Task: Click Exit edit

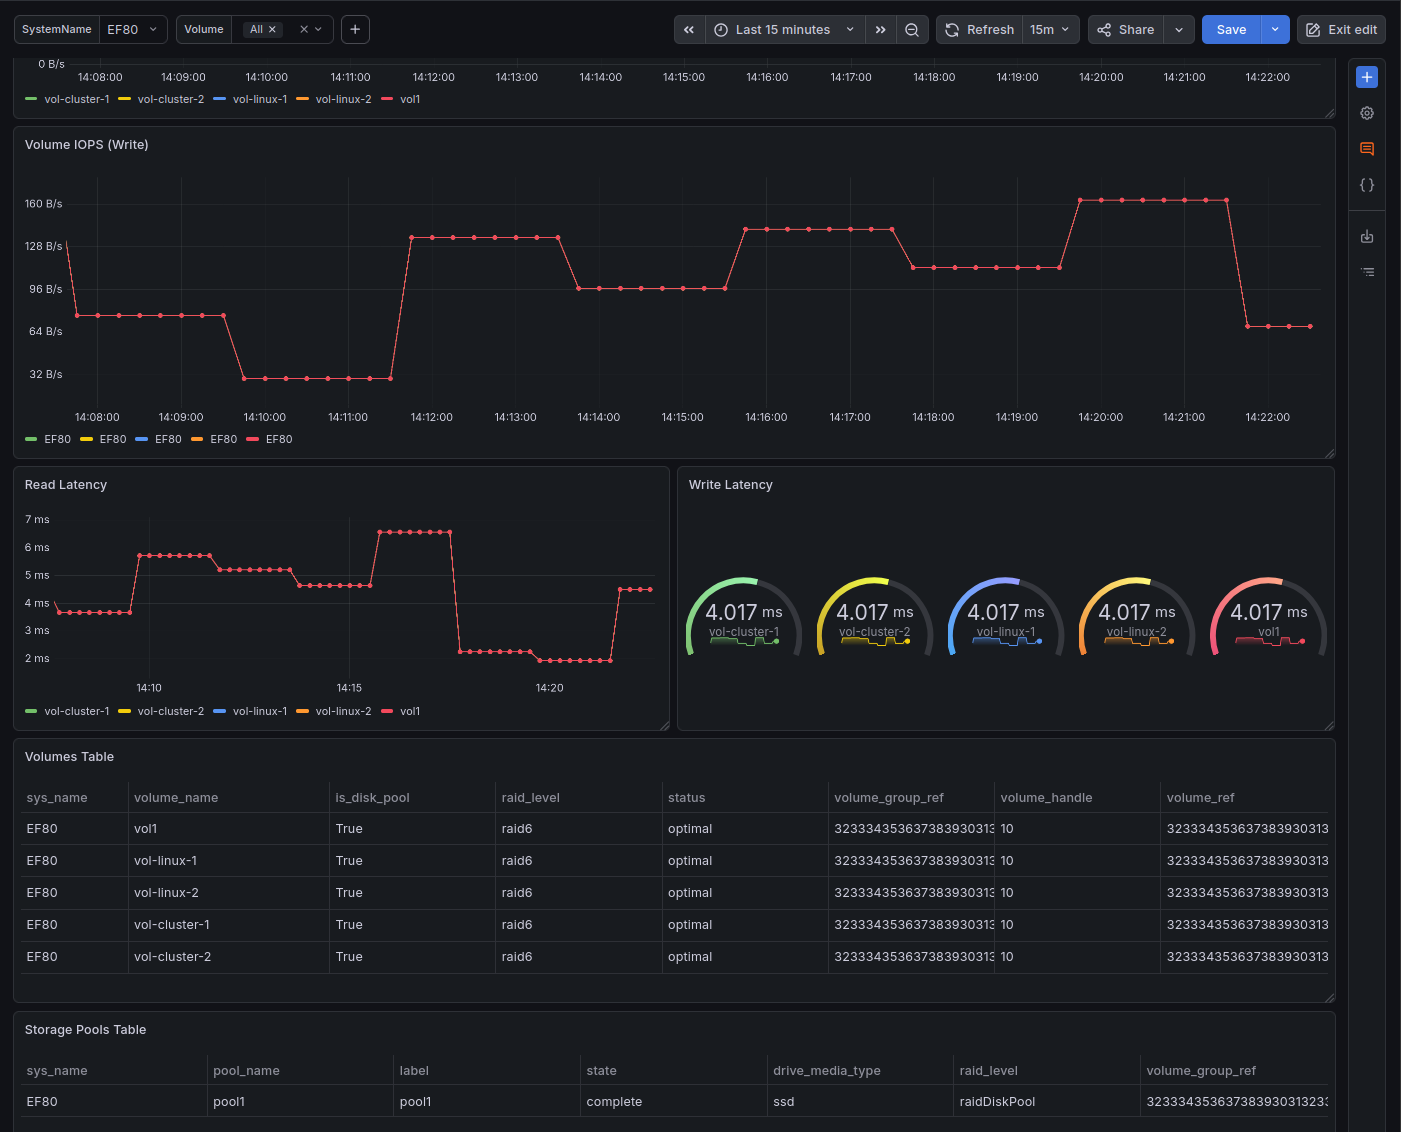Action: [x=1341, y=30]
